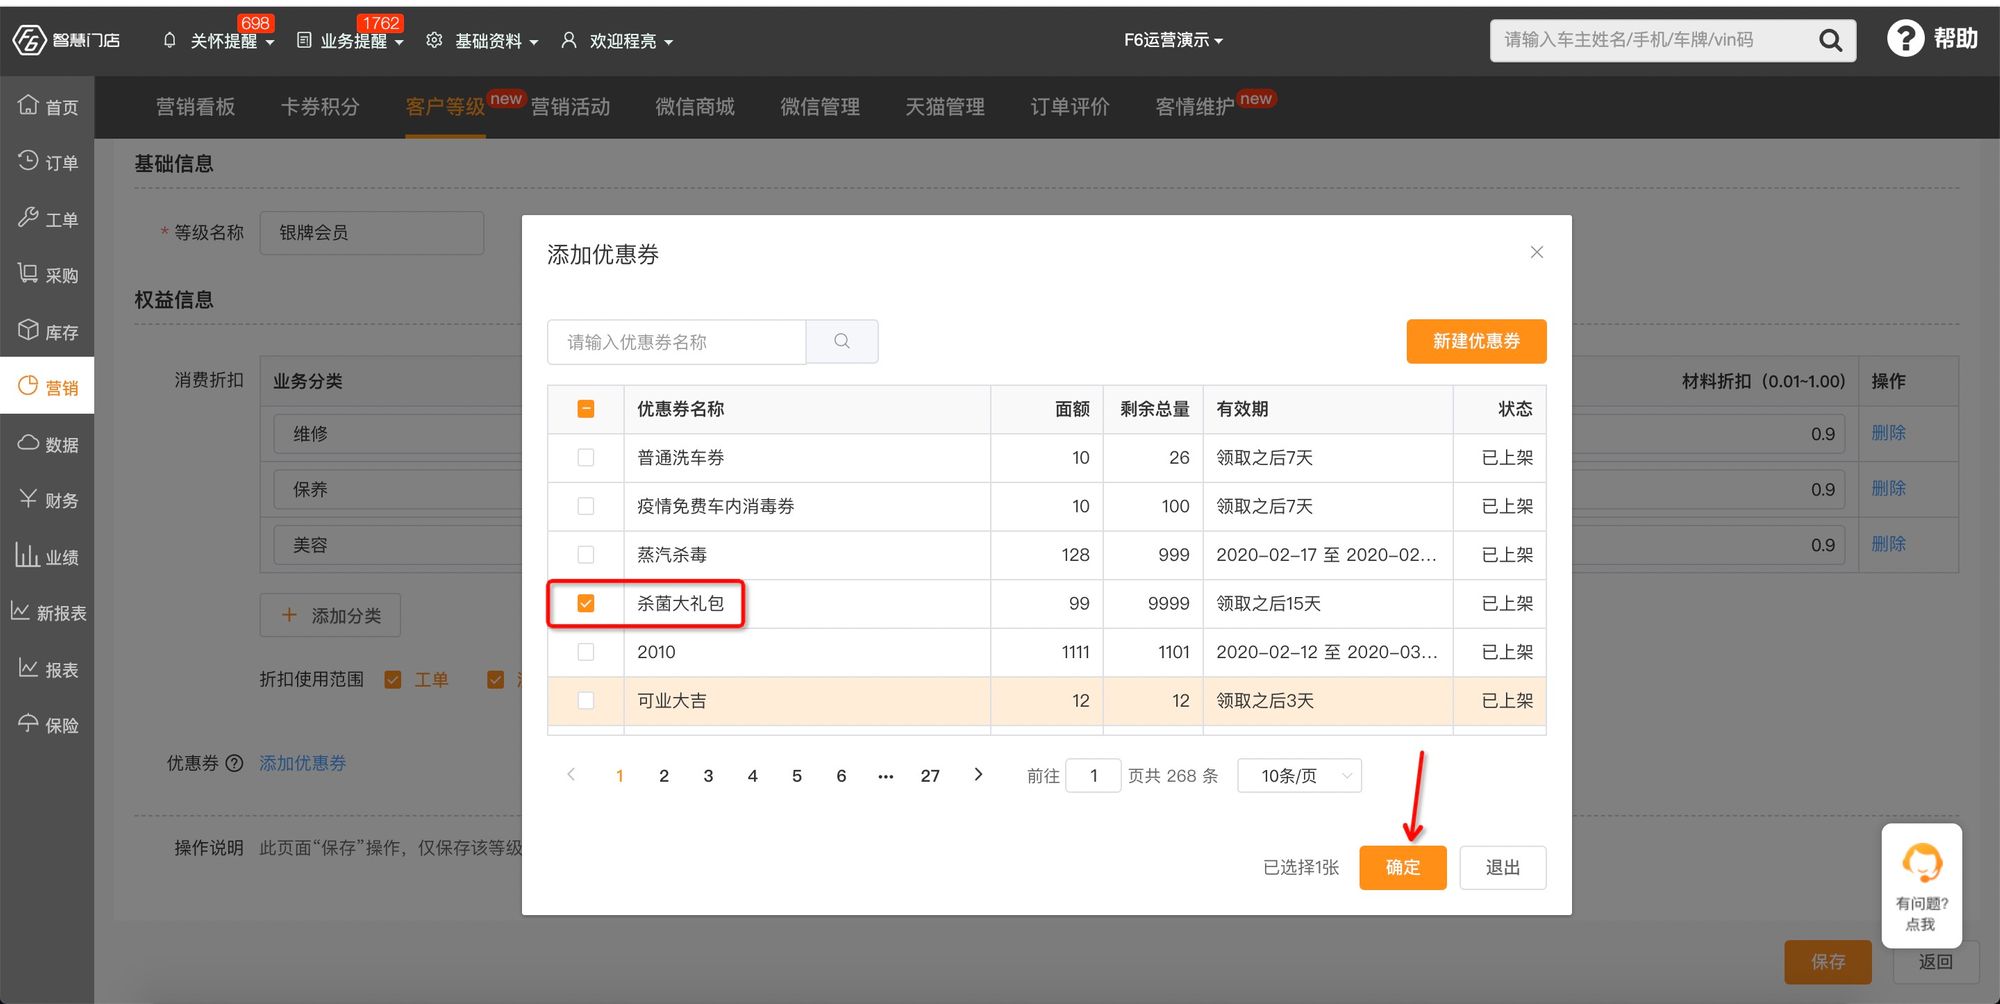This screenshot has height=1004, width=2000.
Task: Toggle the 工单 discount scope checkbox
Action: pyautogui.click(x=393, y=680)
